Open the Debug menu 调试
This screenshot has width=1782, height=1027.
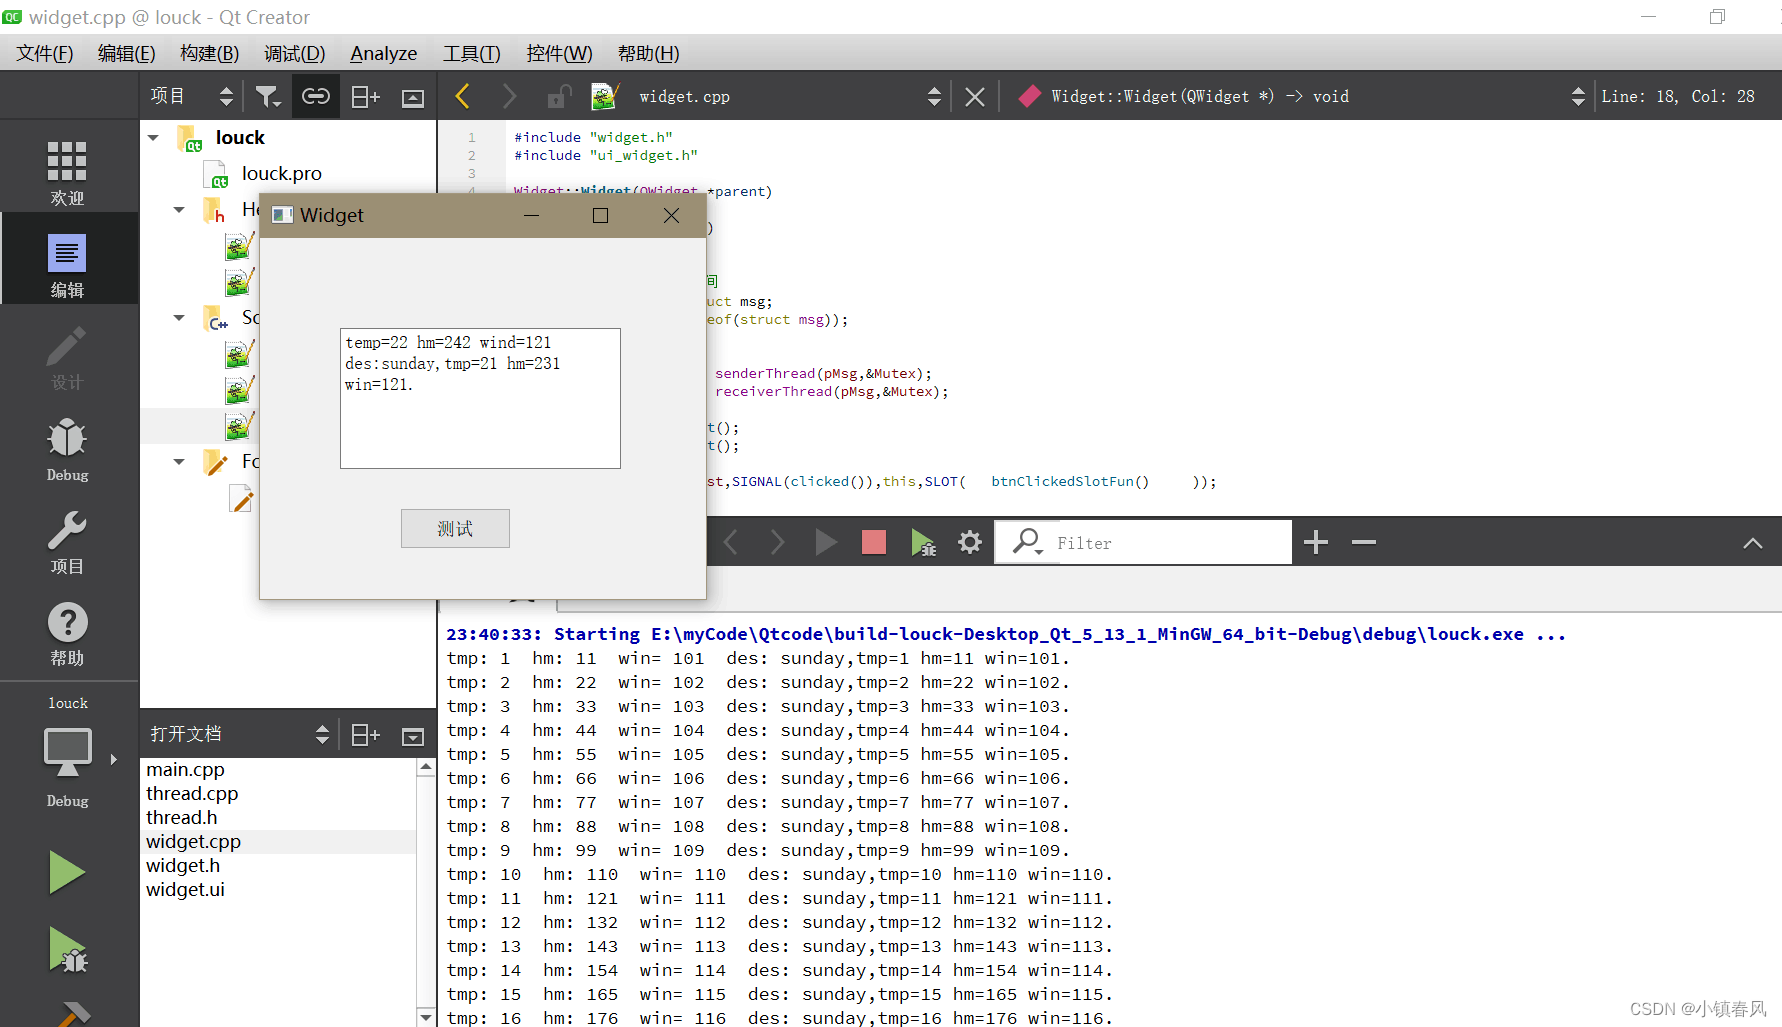294,53
